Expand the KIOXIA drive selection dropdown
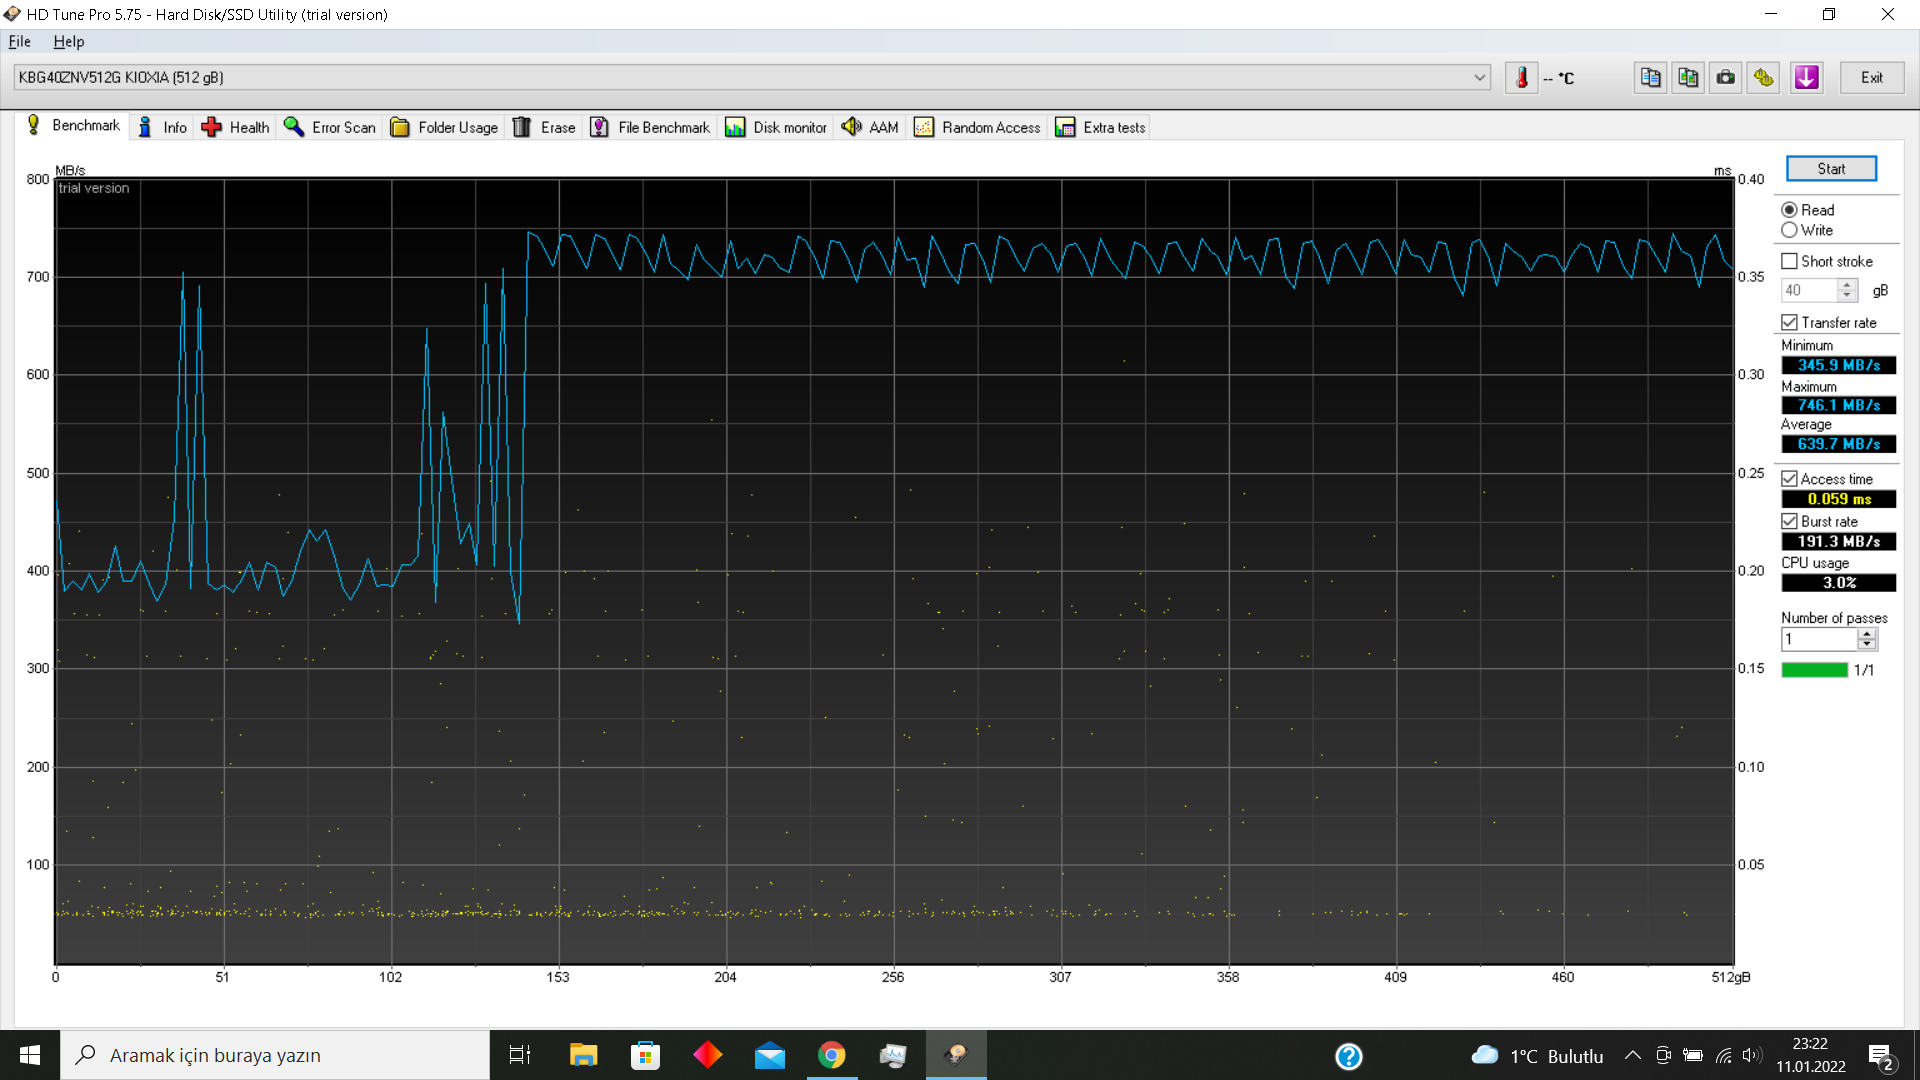 (1480, 78)
